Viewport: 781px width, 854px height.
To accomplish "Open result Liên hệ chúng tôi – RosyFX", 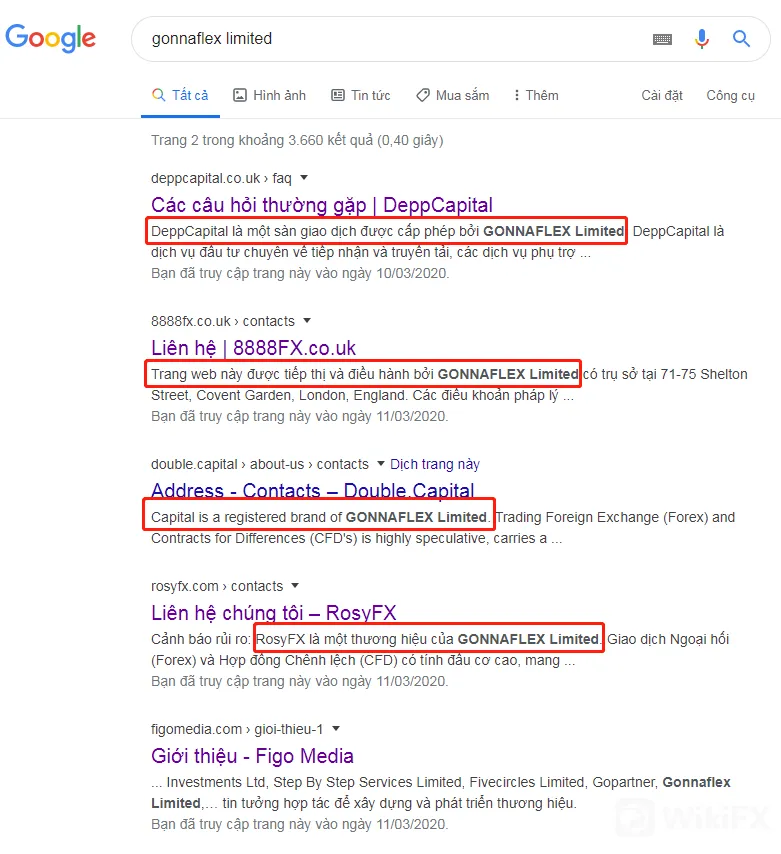I will tap(273, 613).
